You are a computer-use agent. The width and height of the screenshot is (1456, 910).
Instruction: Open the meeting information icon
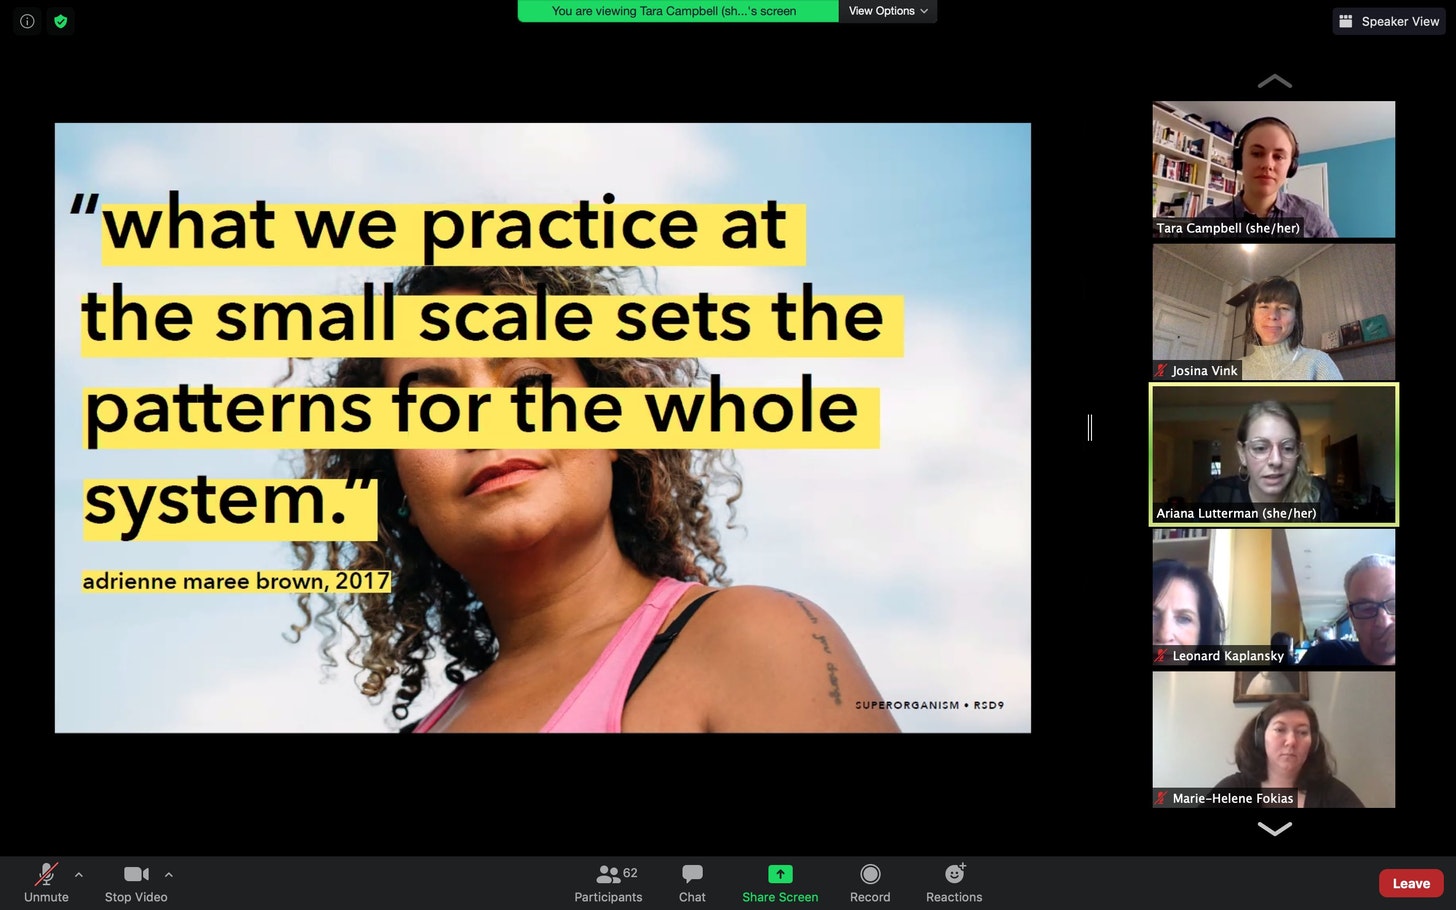pyautogui.click(x=27, y=21)
